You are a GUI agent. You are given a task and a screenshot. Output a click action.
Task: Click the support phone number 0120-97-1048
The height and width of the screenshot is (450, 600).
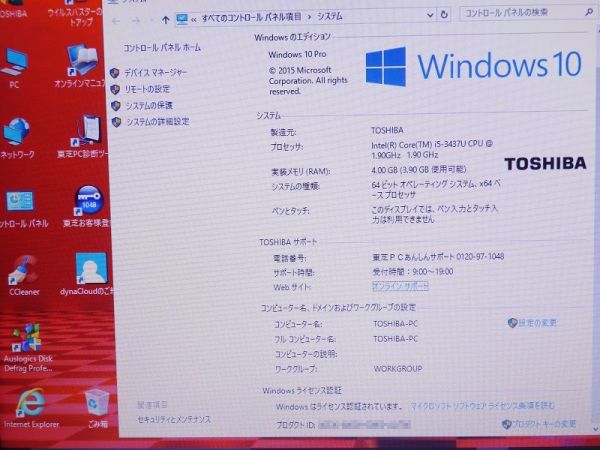pos(480,256)
